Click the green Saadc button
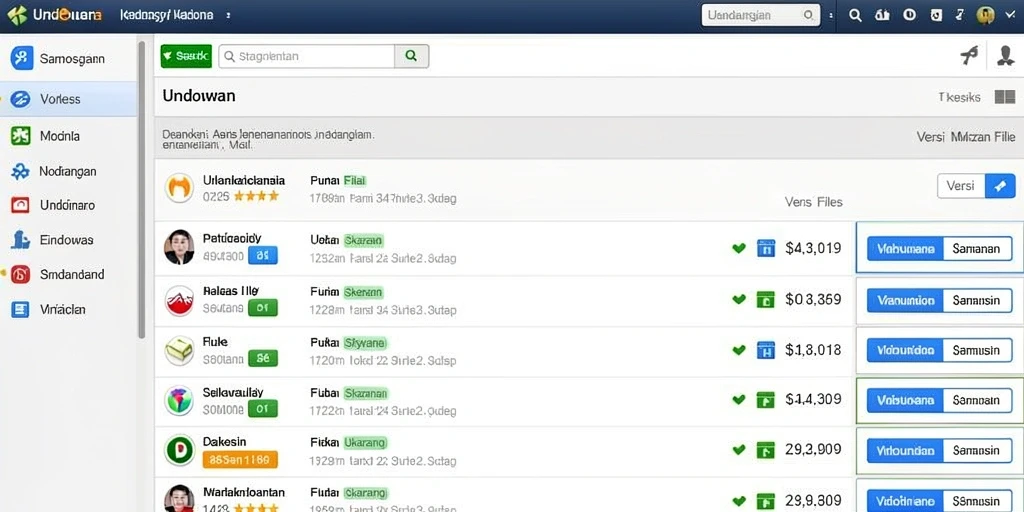The width and height of the screenshot is (1024, 512). [186, 56]
